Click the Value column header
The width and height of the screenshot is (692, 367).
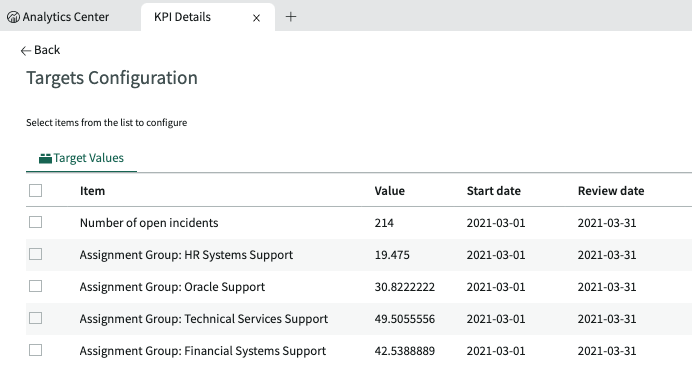click(390, 191)
